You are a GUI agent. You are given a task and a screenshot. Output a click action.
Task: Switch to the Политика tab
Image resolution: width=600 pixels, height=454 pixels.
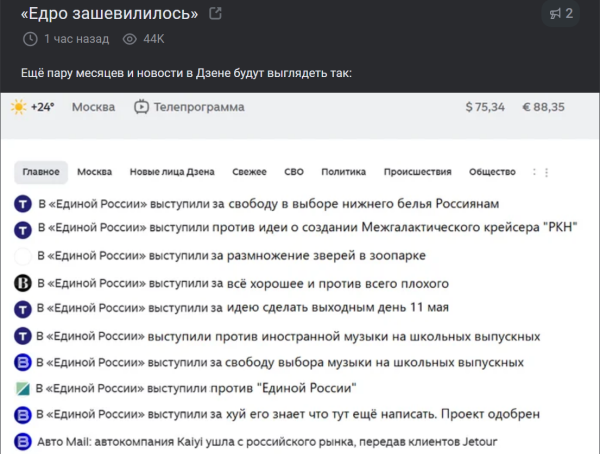coord(344,172)
